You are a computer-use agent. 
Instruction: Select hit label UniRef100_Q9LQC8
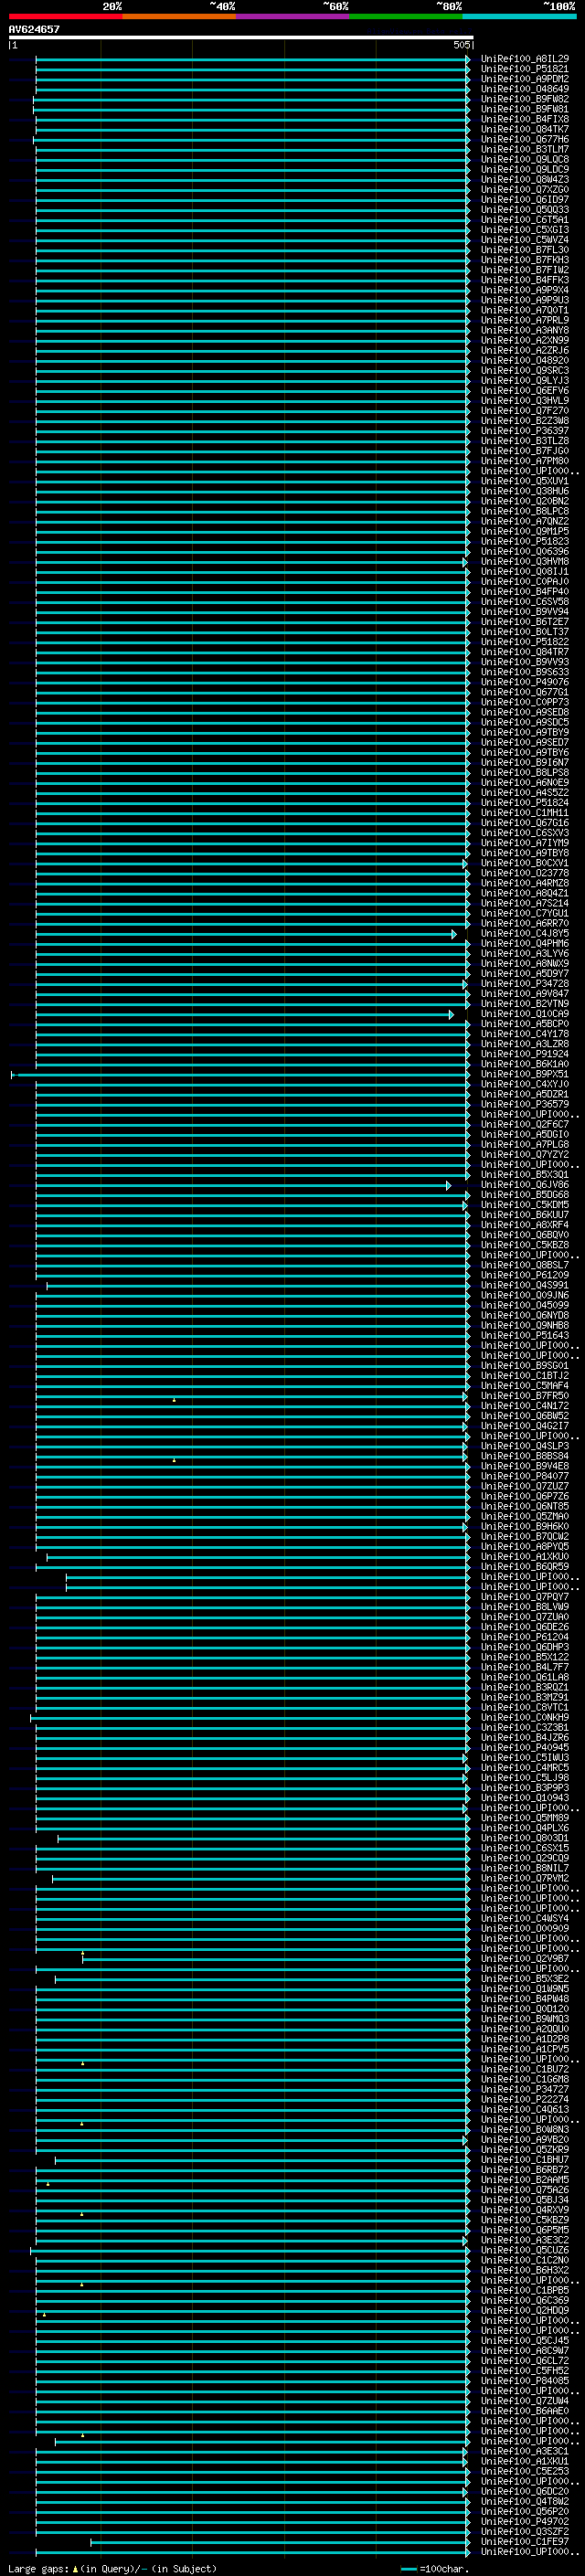(525, 159)
